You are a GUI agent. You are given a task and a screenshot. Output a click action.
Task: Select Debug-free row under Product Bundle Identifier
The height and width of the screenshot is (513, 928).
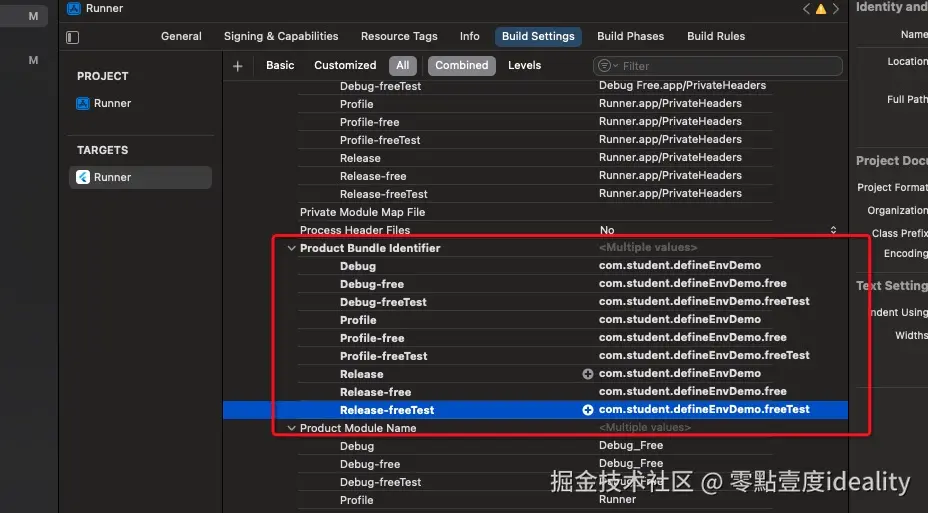click(x=536, y=284)
